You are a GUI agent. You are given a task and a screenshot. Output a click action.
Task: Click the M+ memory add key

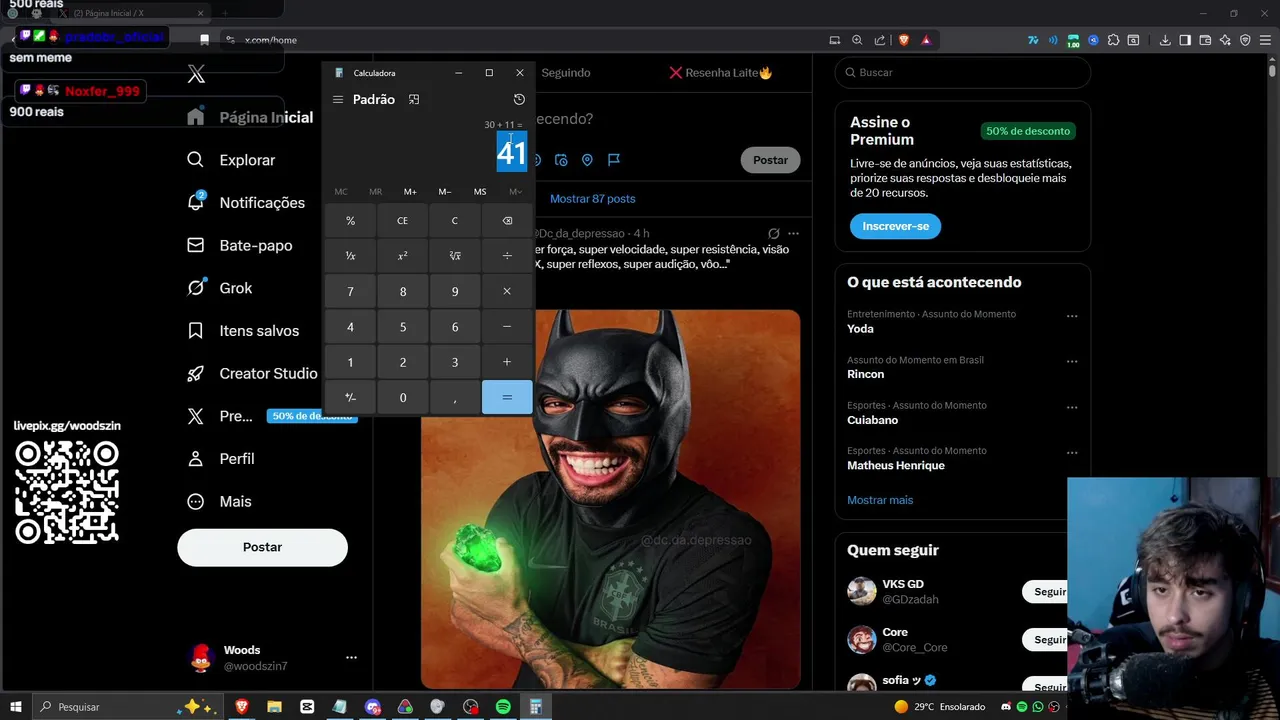(410, 192)
